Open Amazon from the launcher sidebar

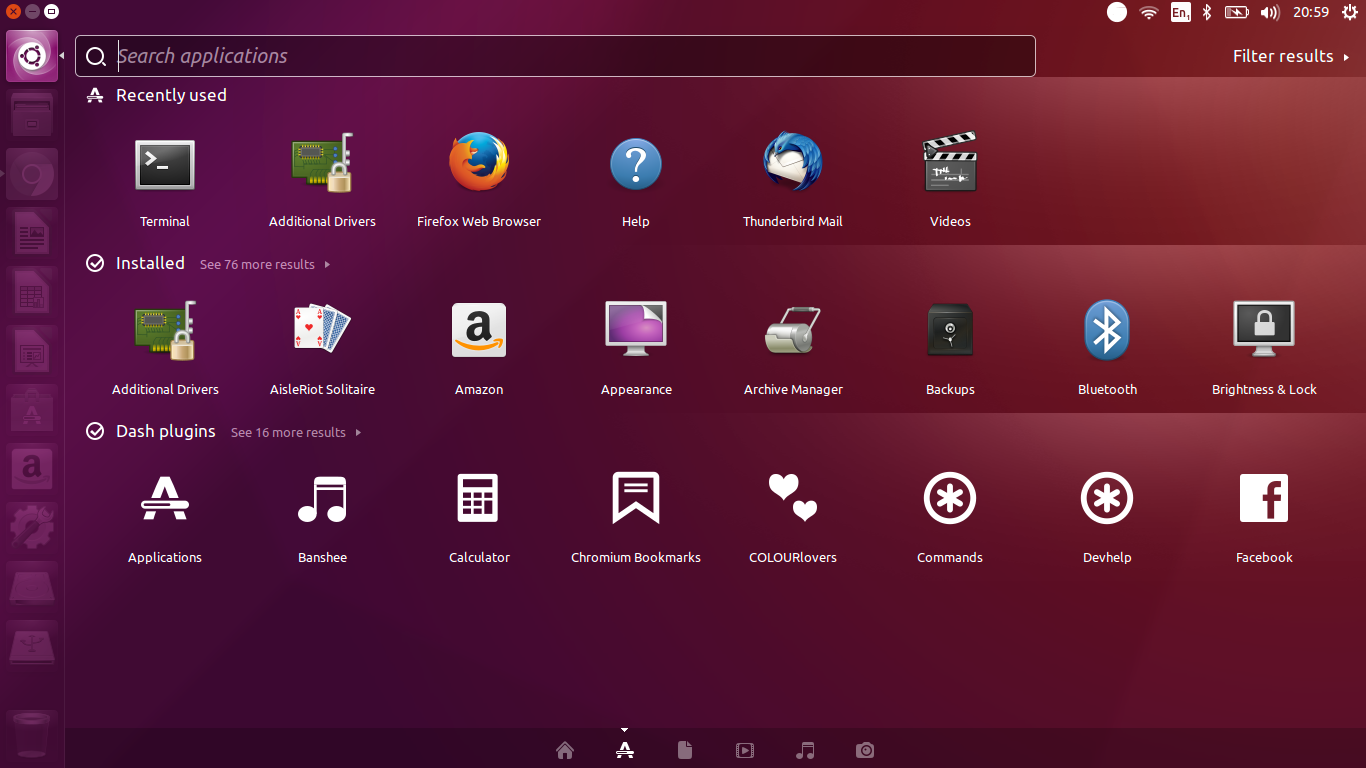tap(32, 468)
